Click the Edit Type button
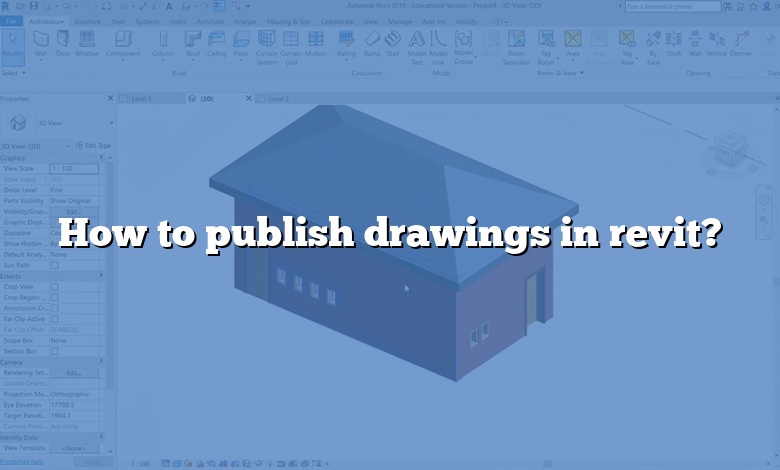The height and width of the screenshot is (470, 780). pos(93,146)
